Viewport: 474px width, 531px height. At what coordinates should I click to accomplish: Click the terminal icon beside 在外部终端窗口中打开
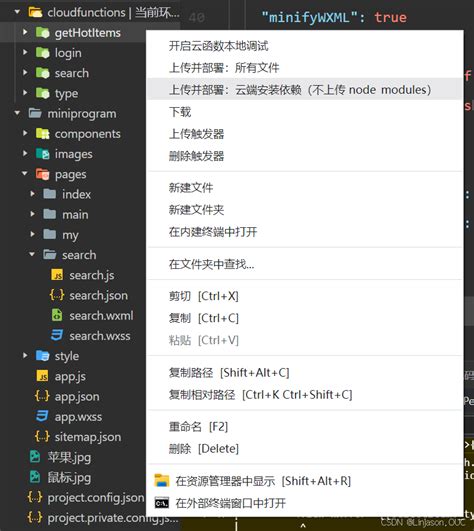pos(161,503)
